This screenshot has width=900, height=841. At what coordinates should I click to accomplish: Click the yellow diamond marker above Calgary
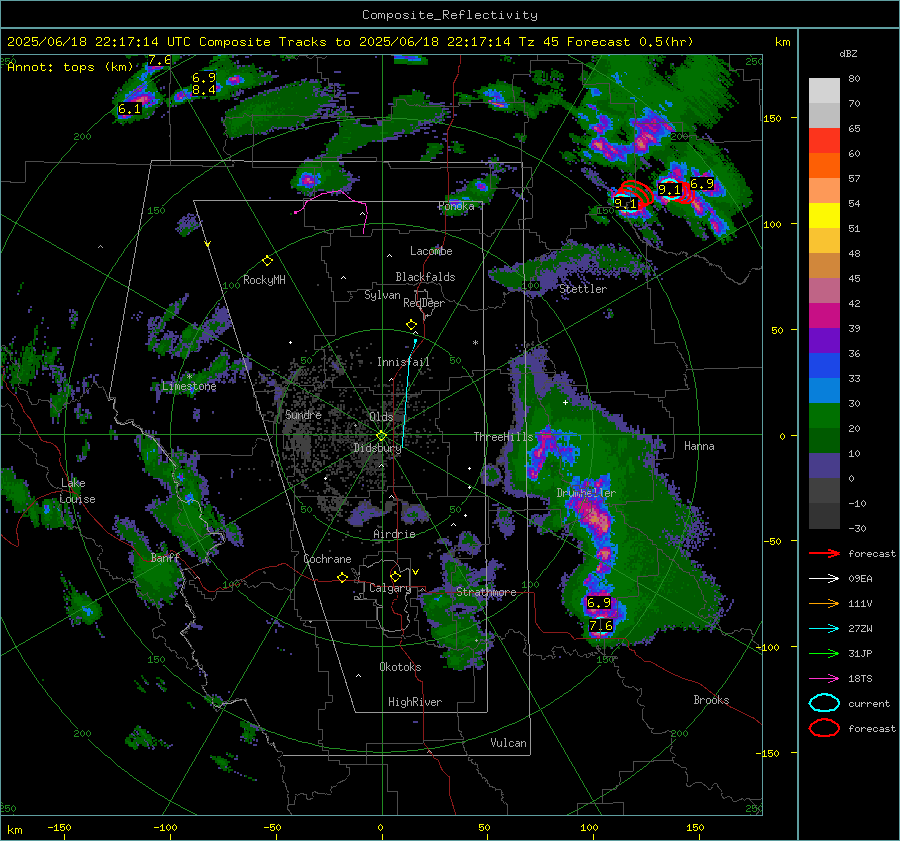click(395, 576)
